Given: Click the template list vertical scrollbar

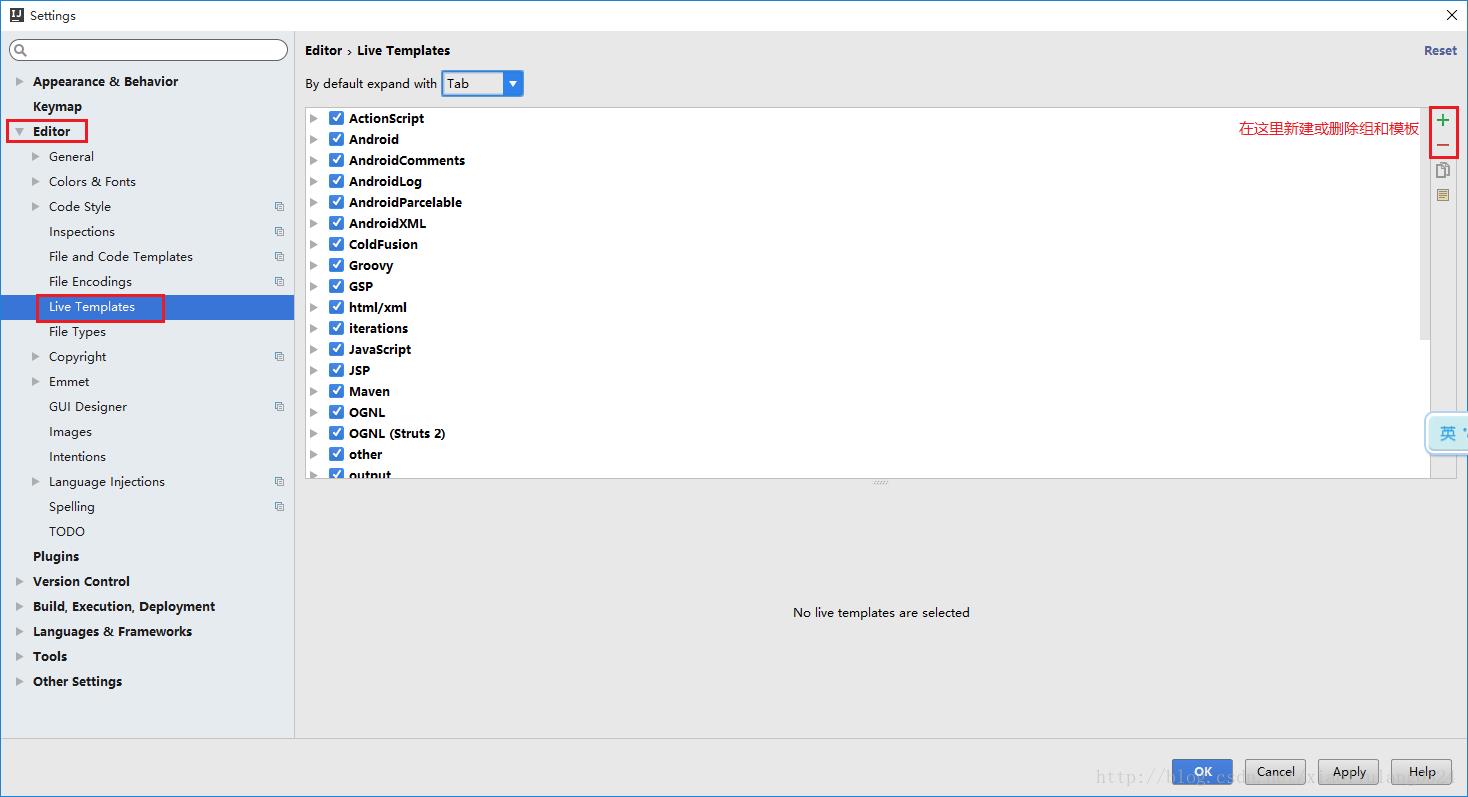Looking at the screenshot, I should [x=1424, y=224].
